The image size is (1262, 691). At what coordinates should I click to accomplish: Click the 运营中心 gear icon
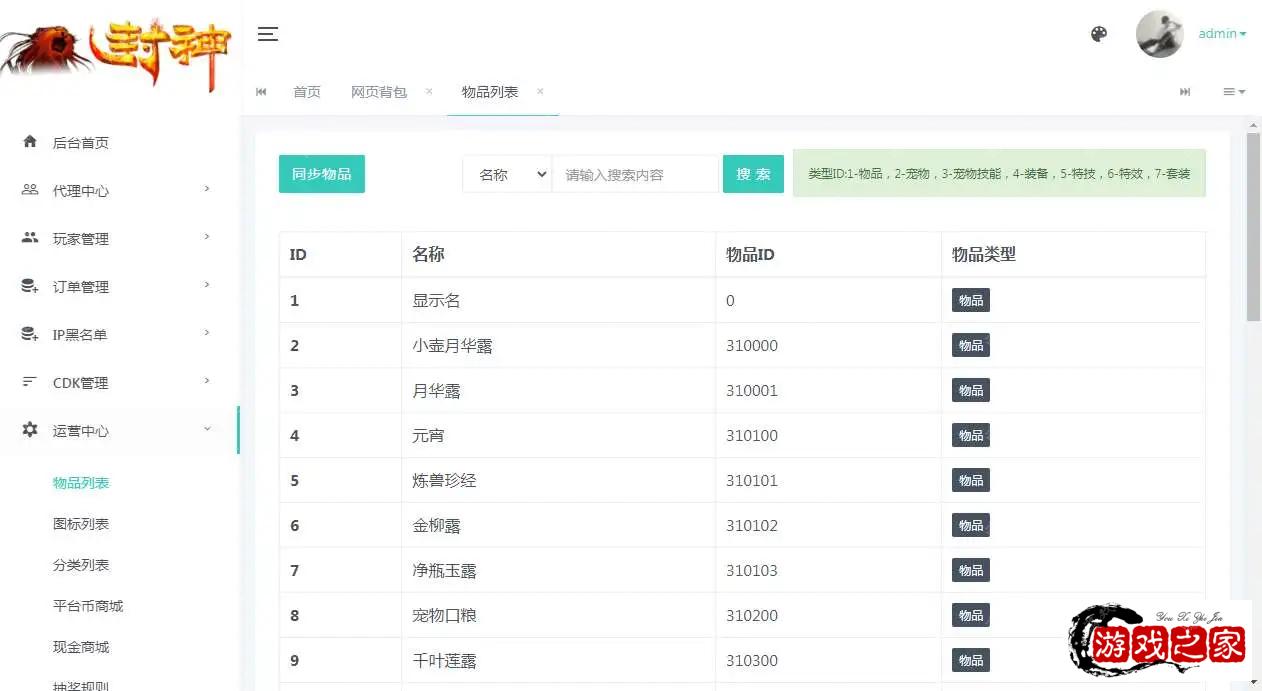tap(30, 430)
